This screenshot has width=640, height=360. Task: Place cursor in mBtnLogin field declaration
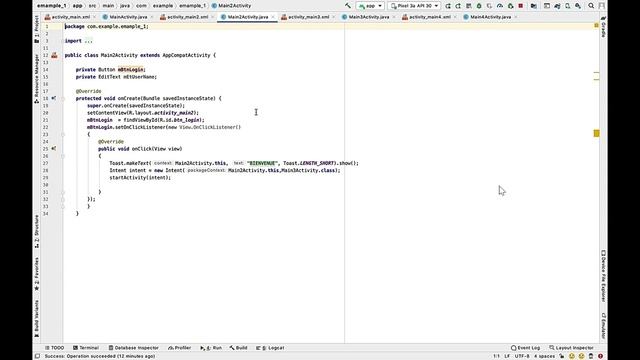(x=131, y=69)
